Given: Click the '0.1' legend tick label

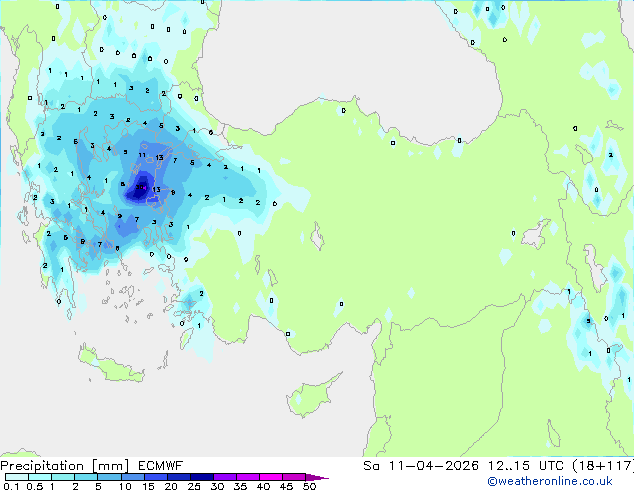Looking at the screenshot, I should point(11,486).
